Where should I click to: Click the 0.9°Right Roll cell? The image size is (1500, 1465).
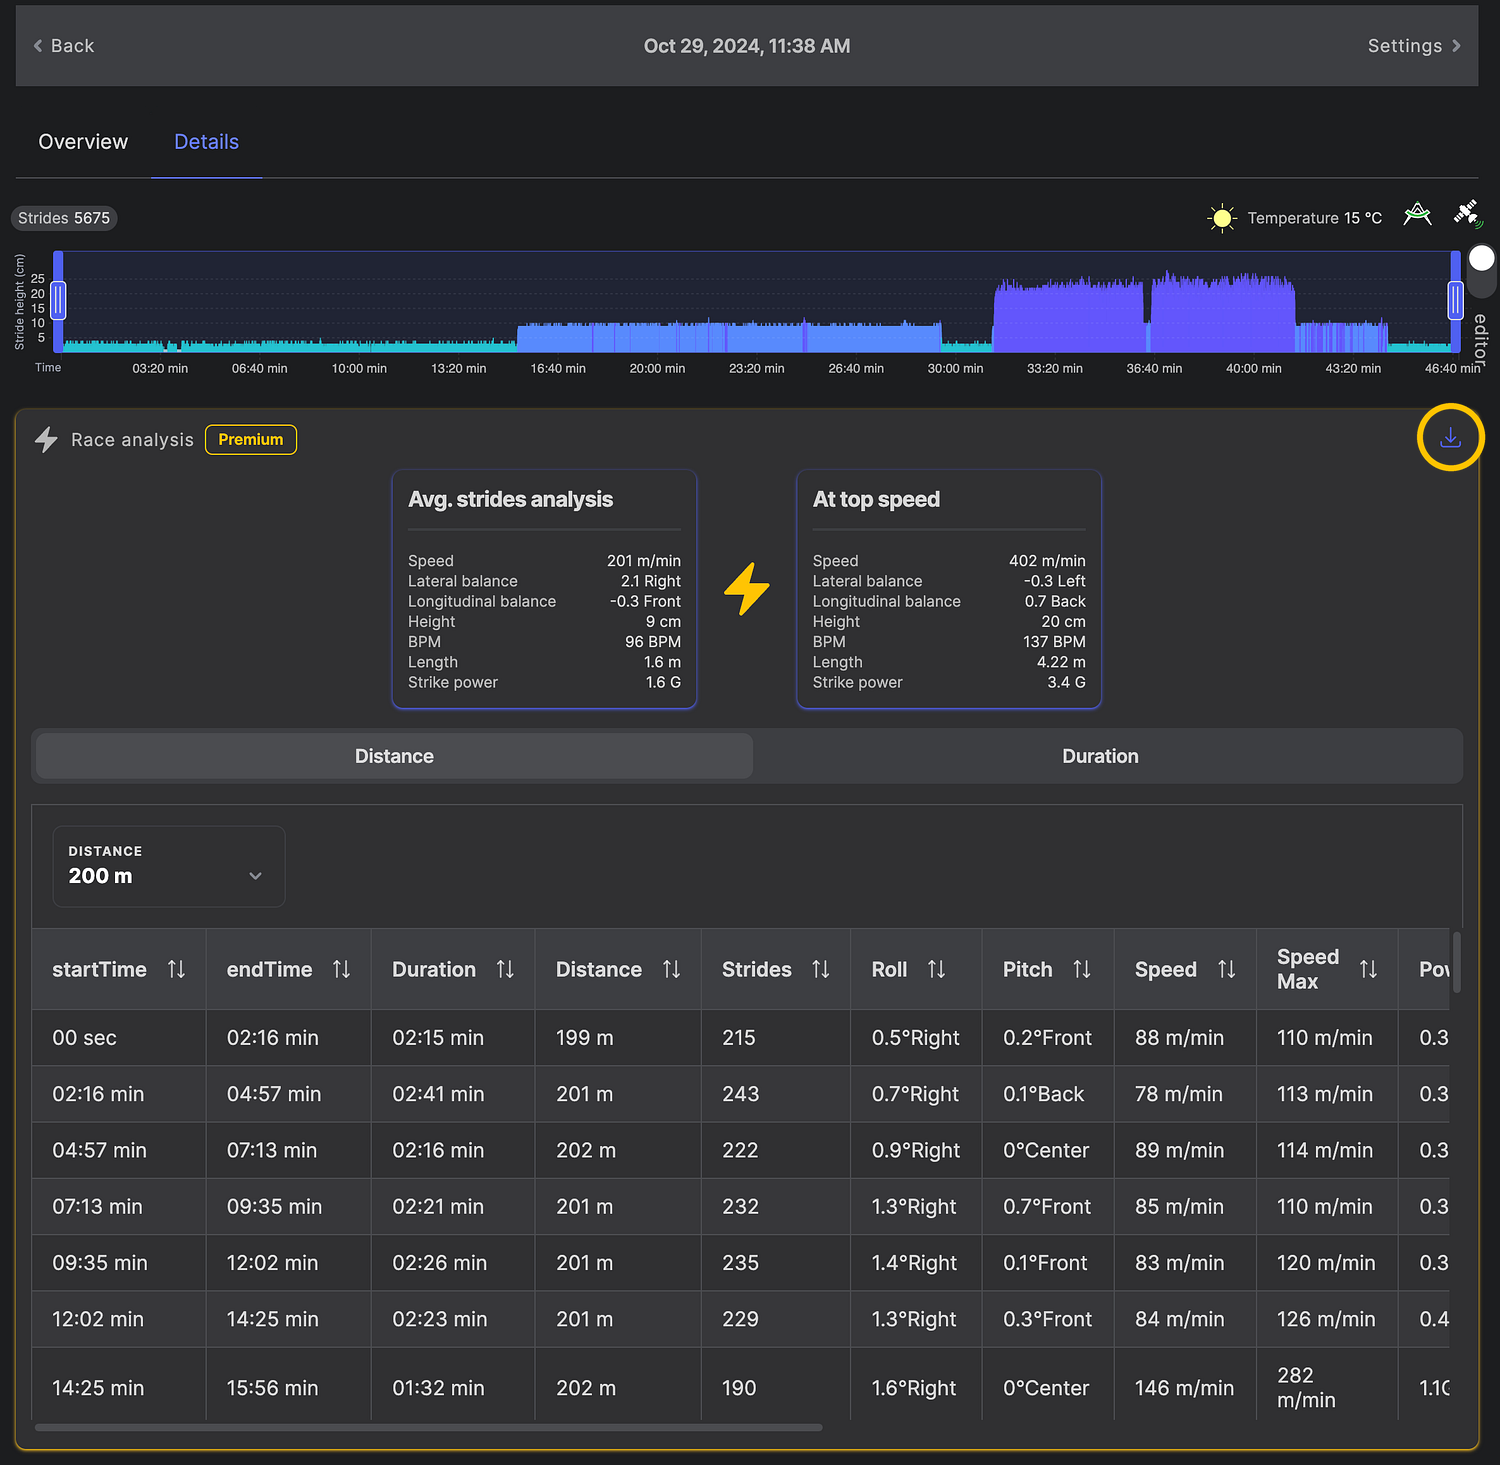point(916,1150)
